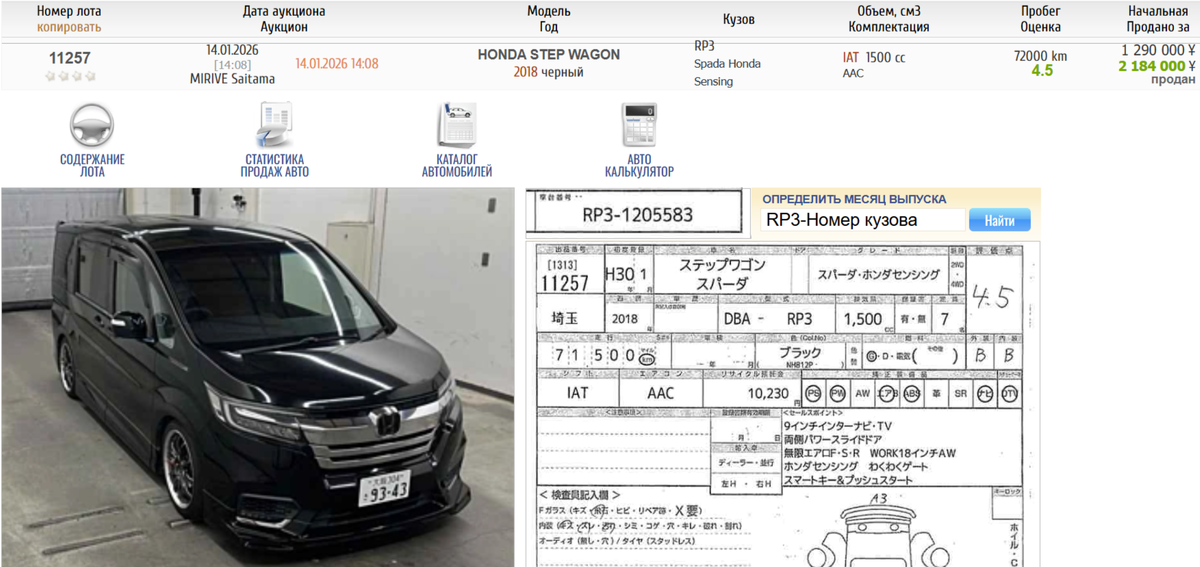Click the 2018 черный year and color text
The image size is (1200, 567).
(549, 72)
